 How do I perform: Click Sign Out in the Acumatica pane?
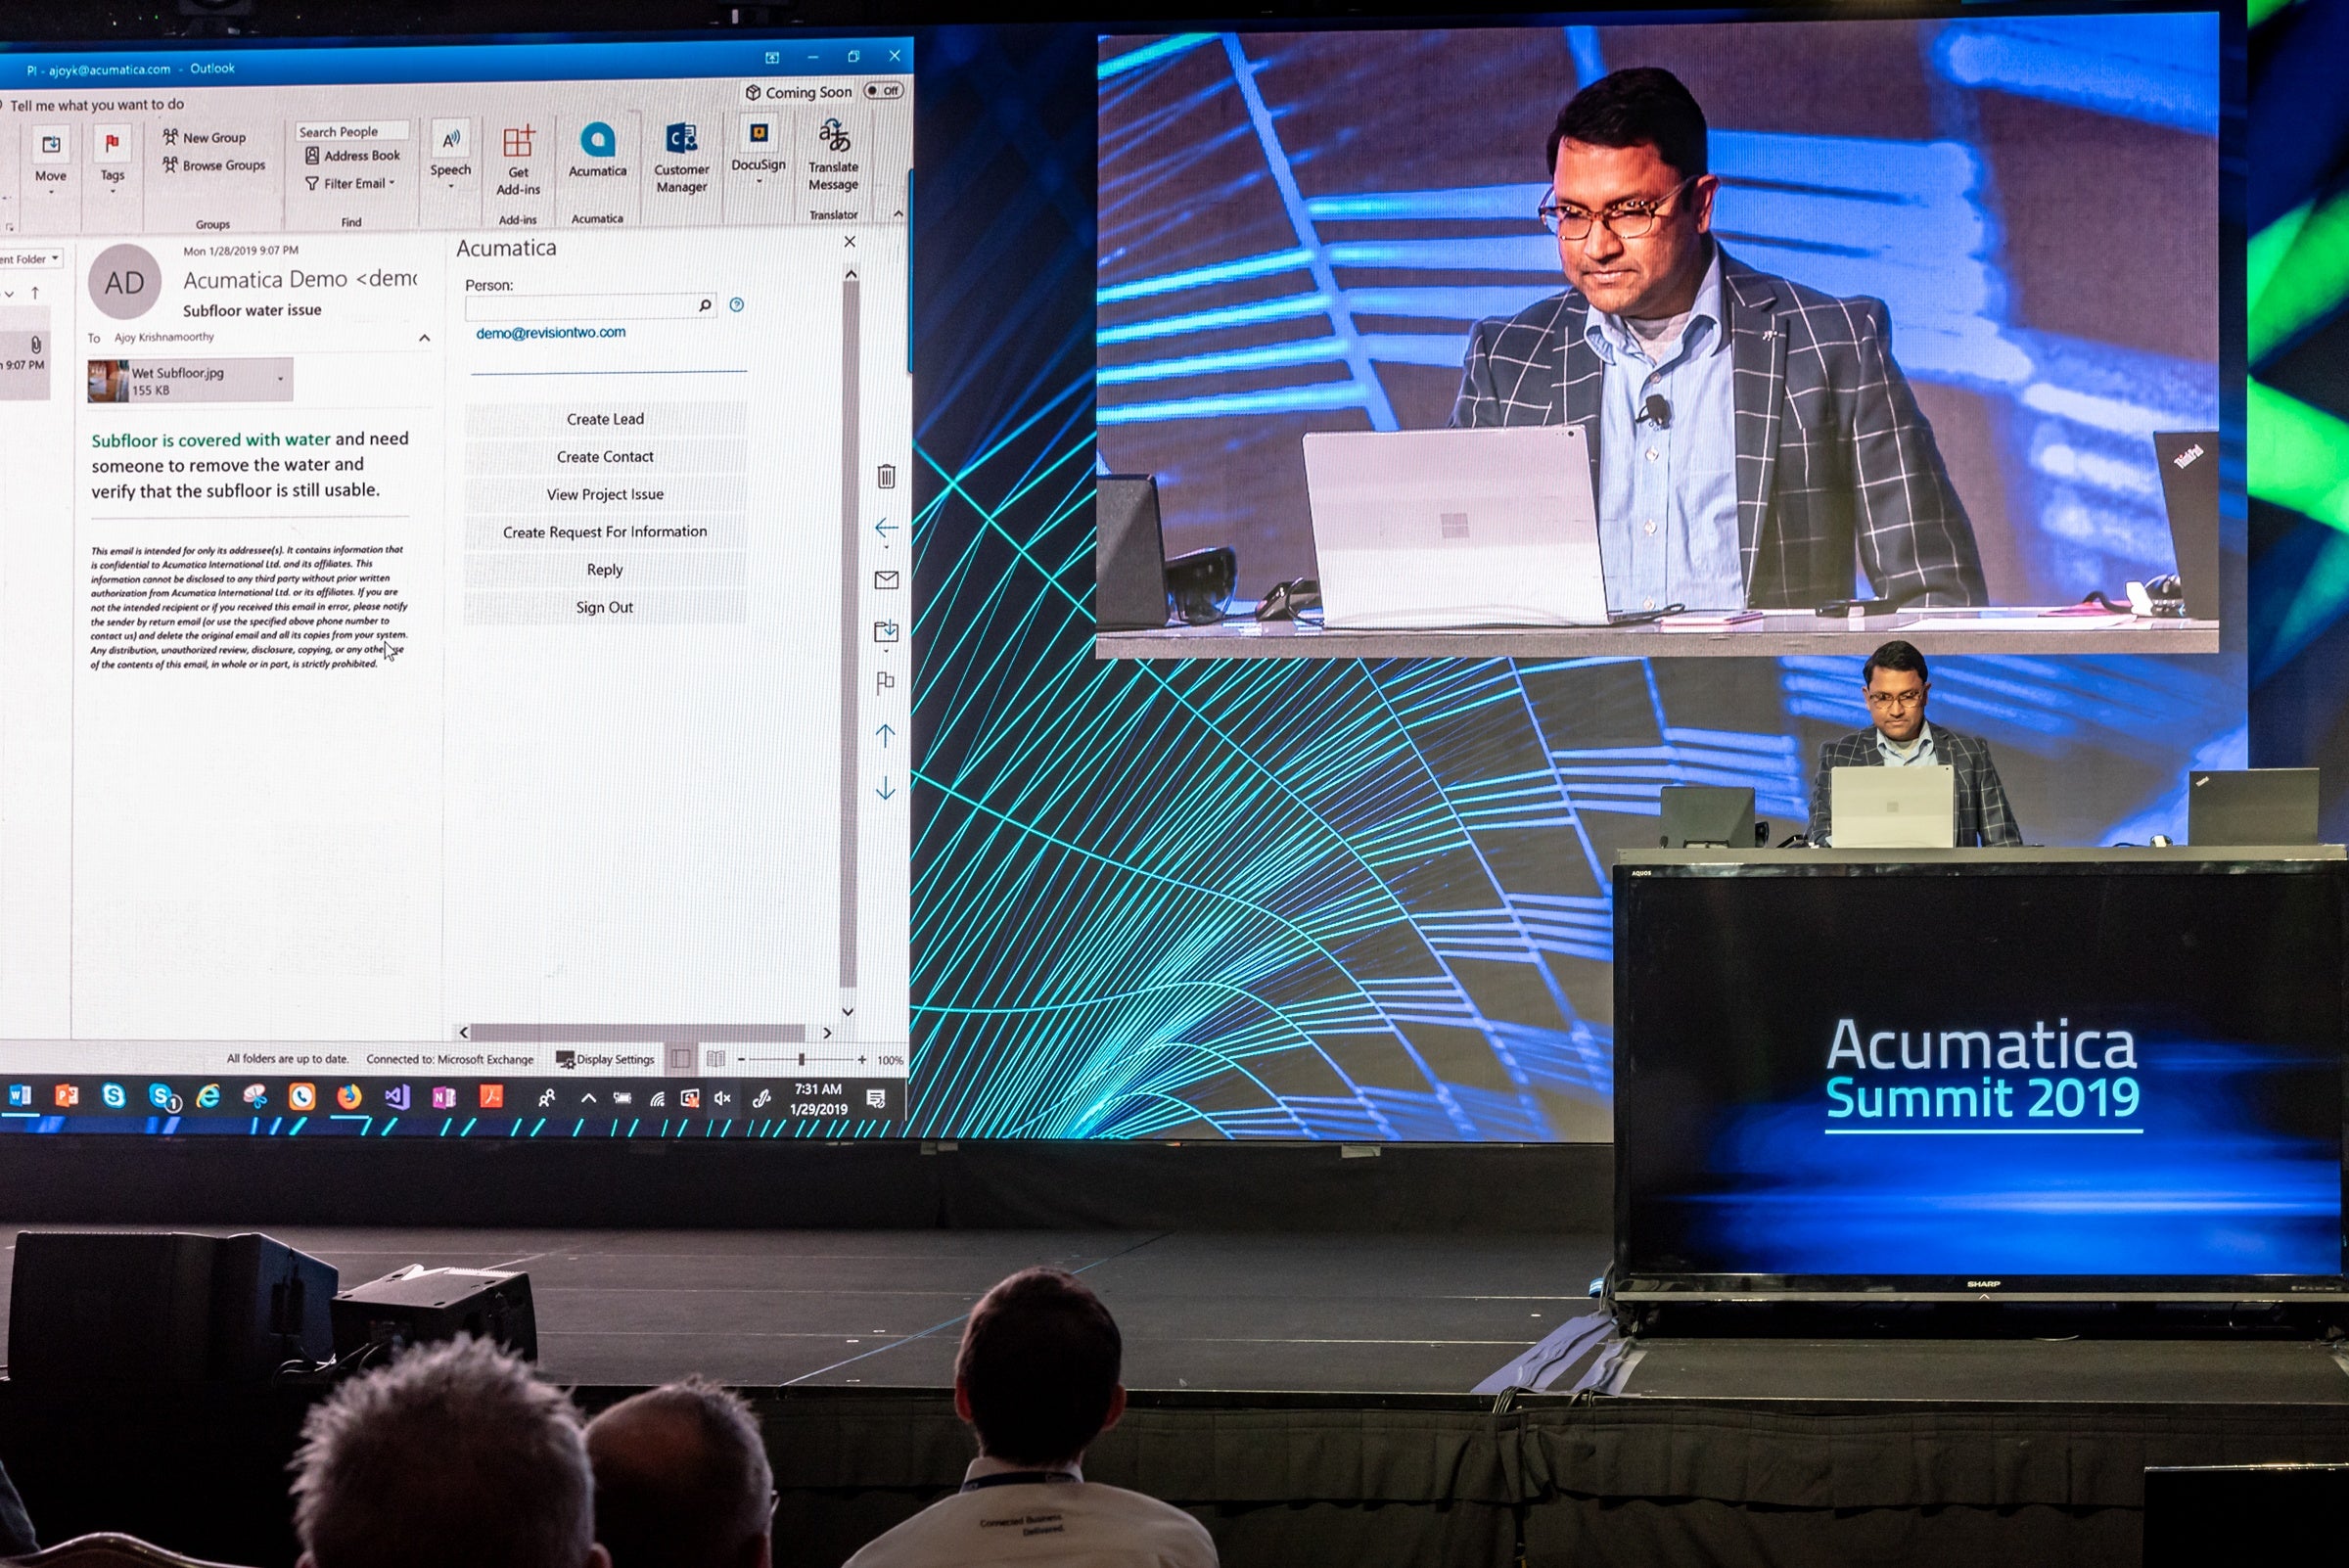pyautogui.click(x=605, y=607)
